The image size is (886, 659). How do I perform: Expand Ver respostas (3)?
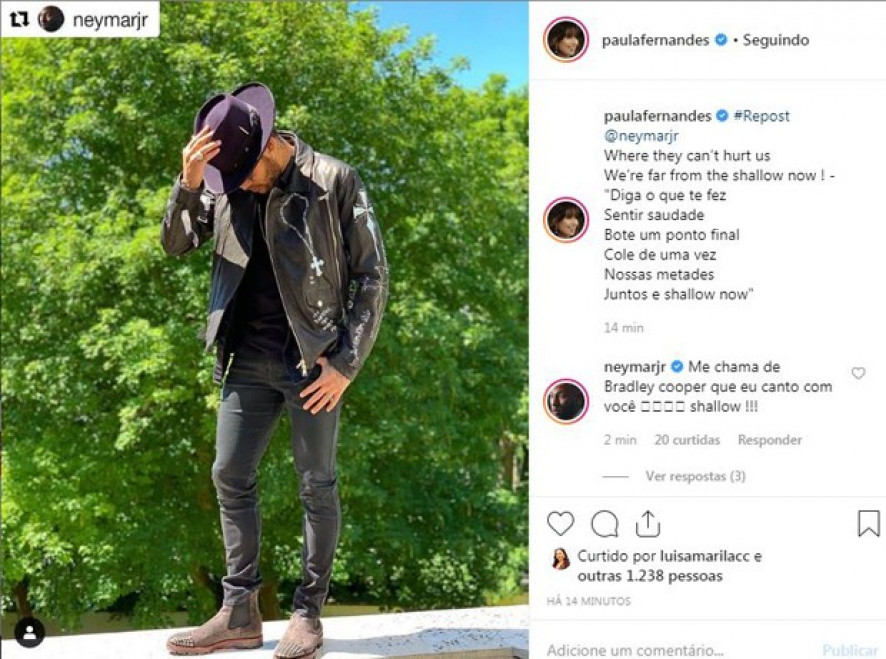click(x=696, y=476)
